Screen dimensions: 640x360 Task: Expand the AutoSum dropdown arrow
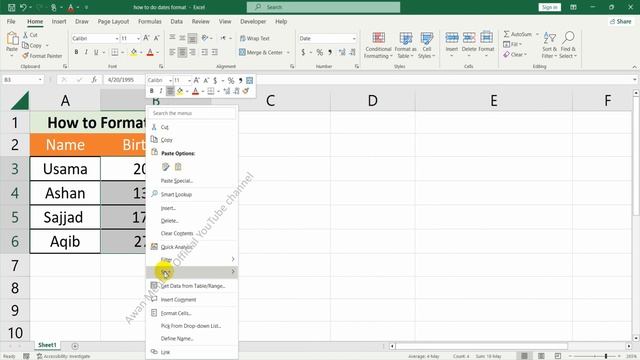[x=538, y=34]
